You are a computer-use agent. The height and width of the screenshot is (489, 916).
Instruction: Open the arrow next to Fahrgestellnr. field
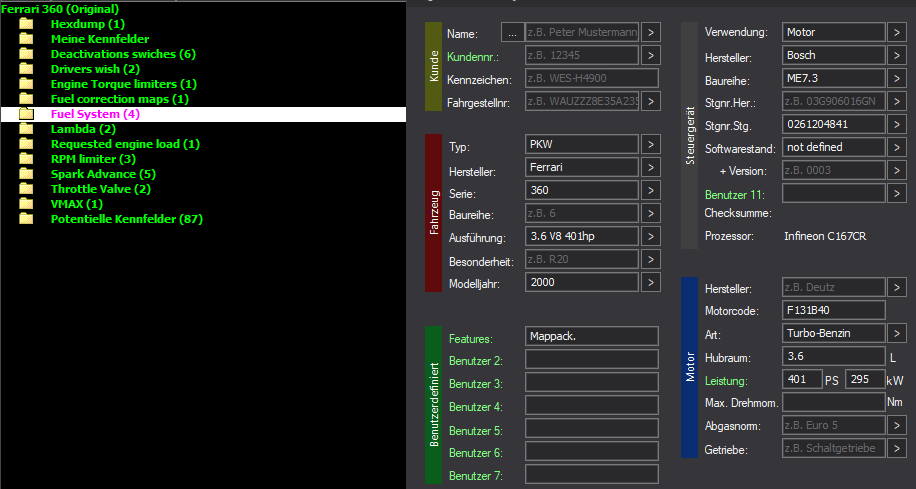coord(651,101)
